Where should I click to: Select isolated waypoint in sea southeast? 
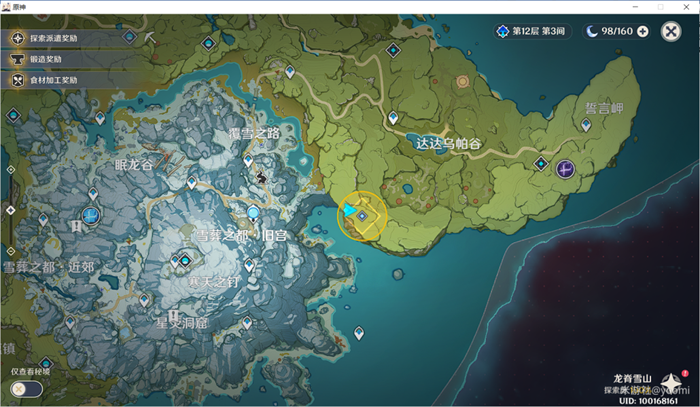click(x=359, y=332)
